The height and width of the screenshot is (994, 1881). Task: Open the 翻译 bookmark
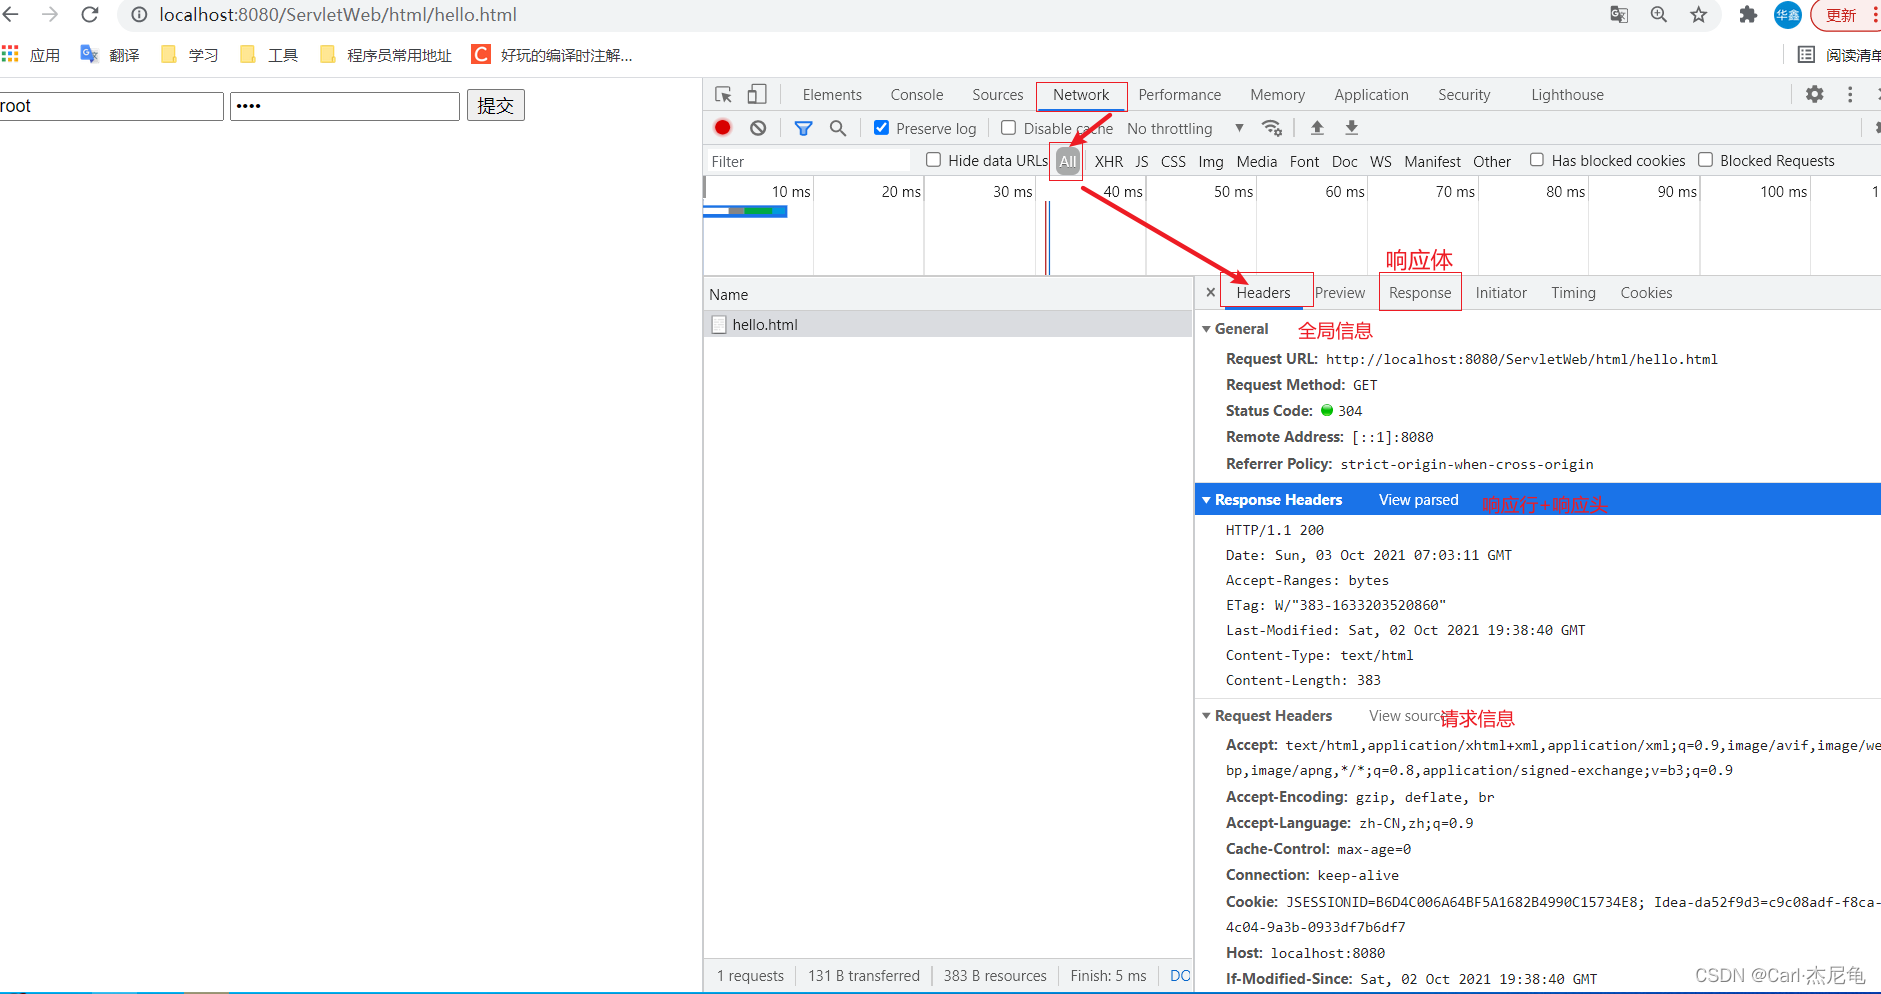[x=111, y=54]
